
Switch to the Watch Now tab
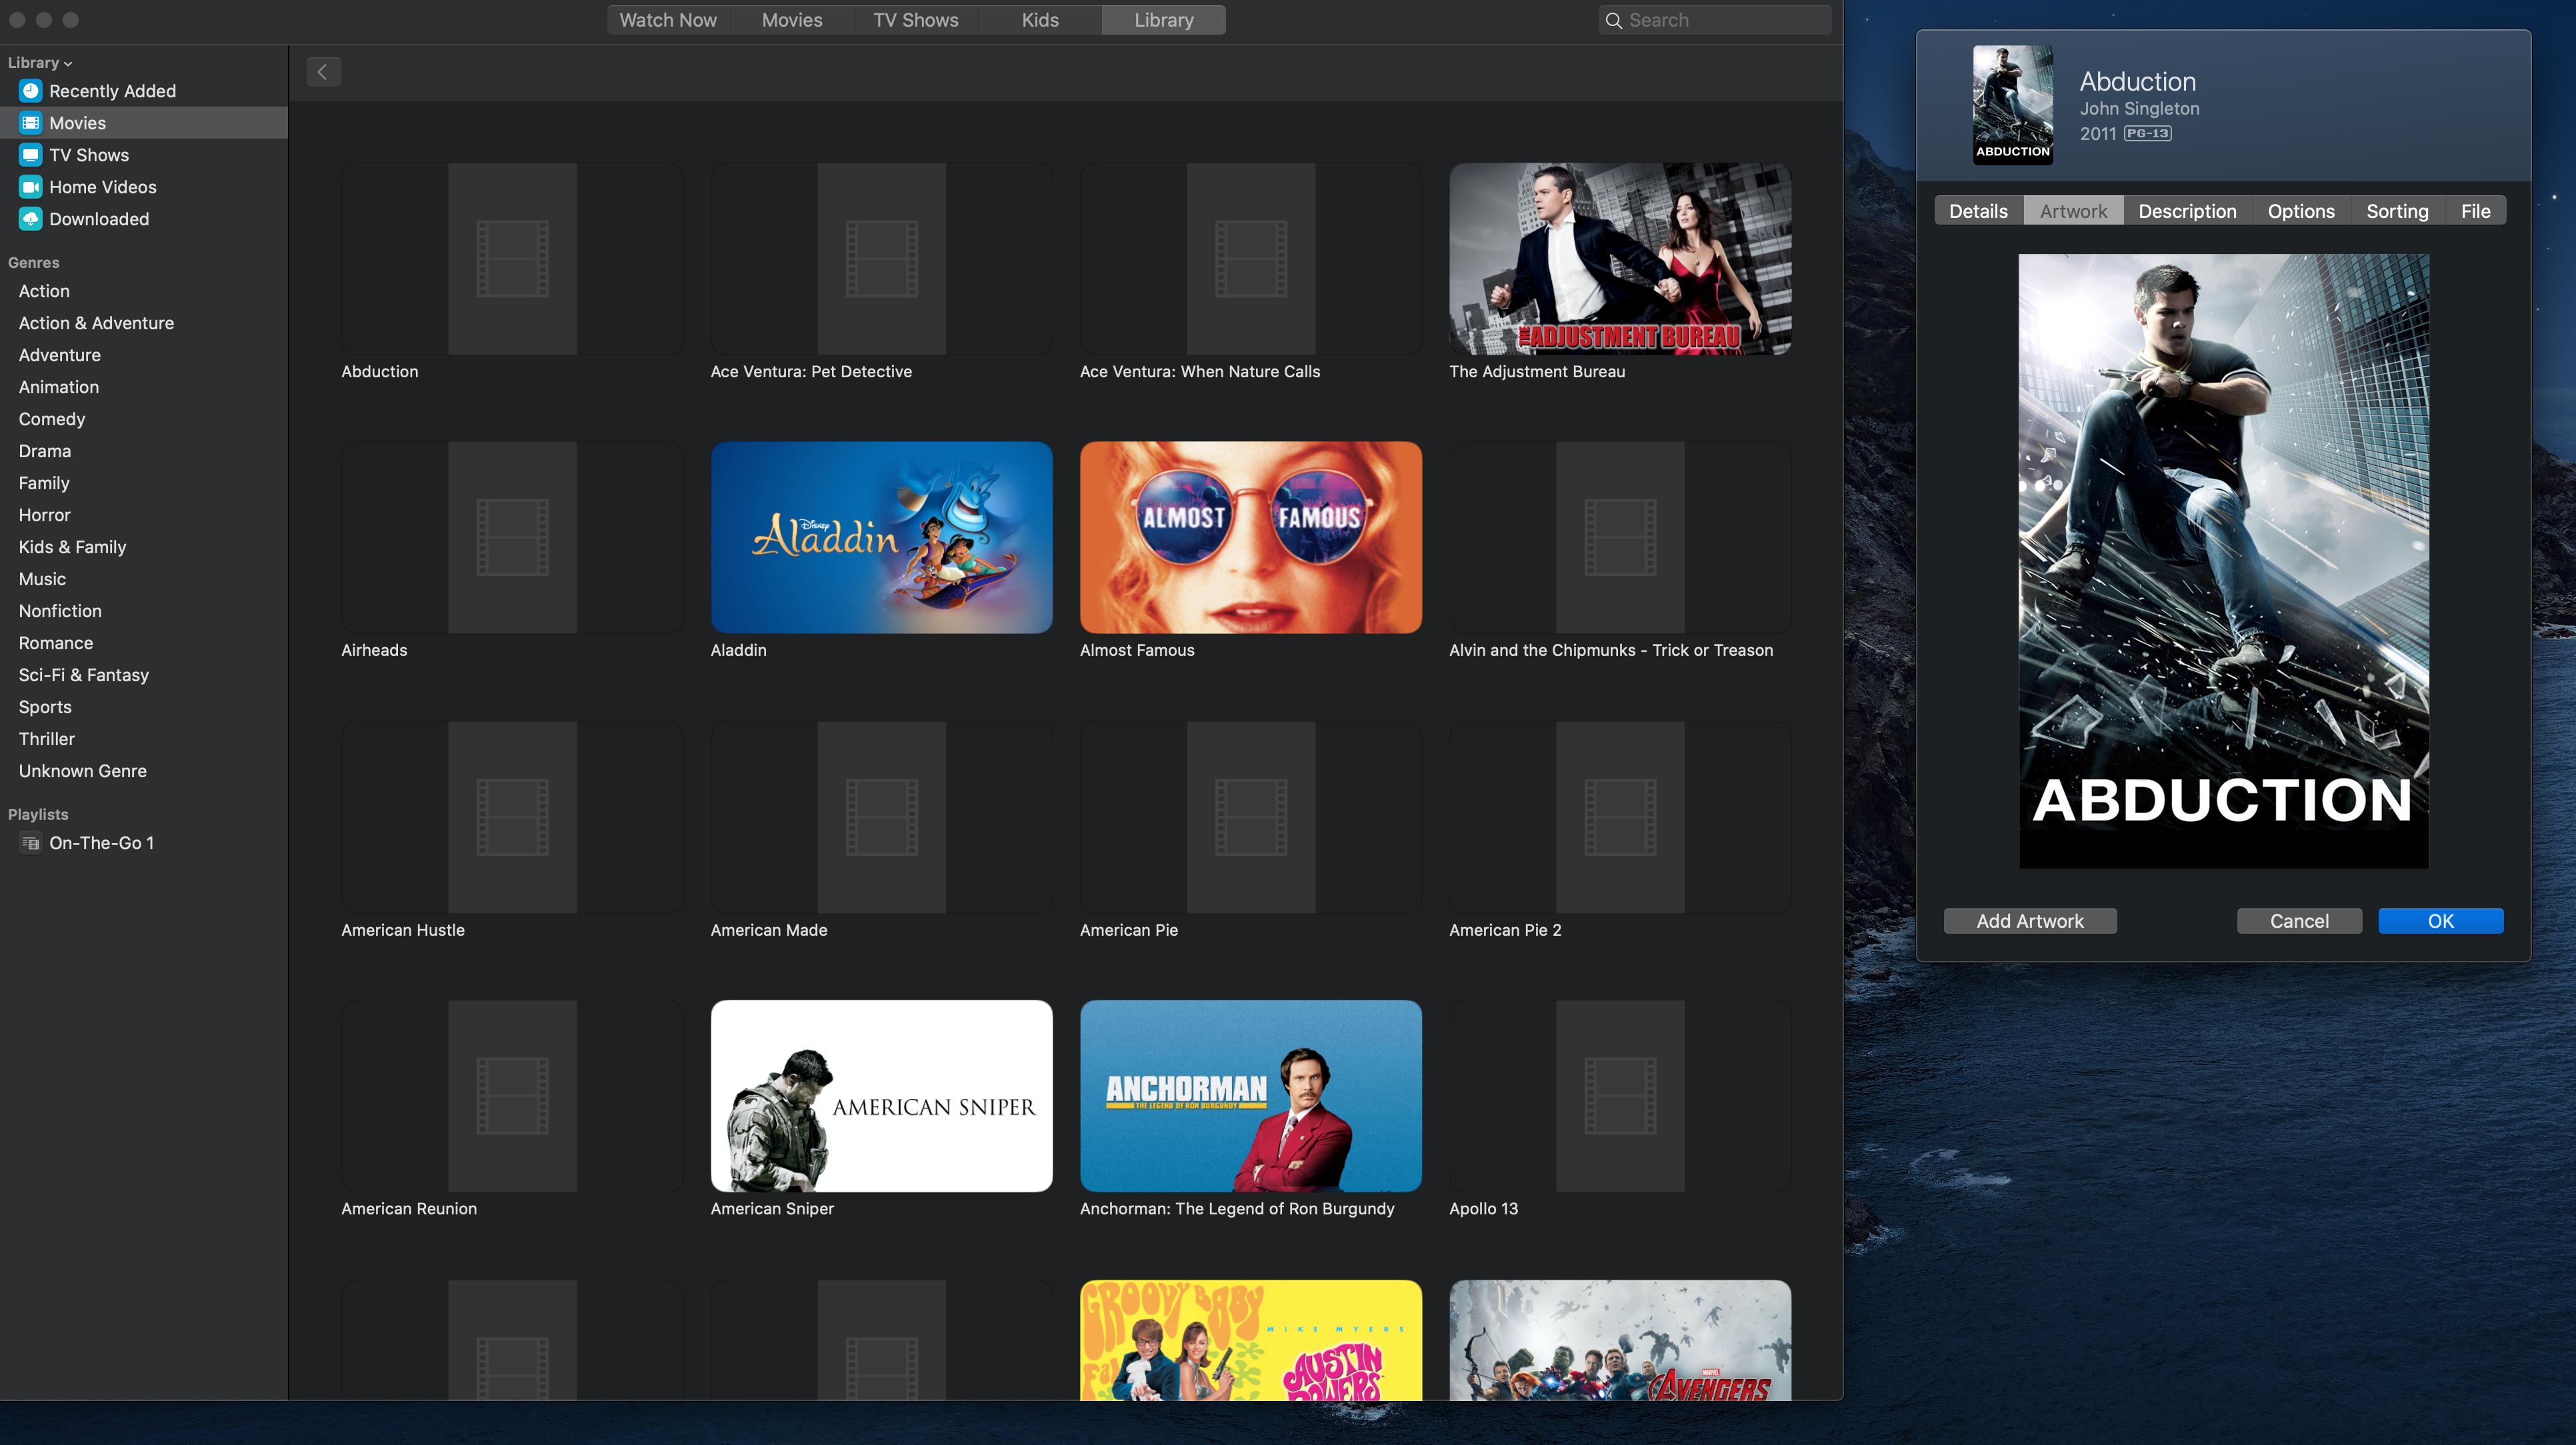(x=668, y=20)
